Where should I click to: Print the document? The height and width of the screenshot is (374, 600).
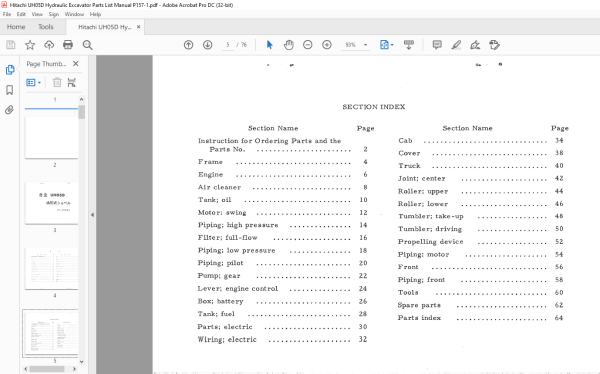[68, 45]
